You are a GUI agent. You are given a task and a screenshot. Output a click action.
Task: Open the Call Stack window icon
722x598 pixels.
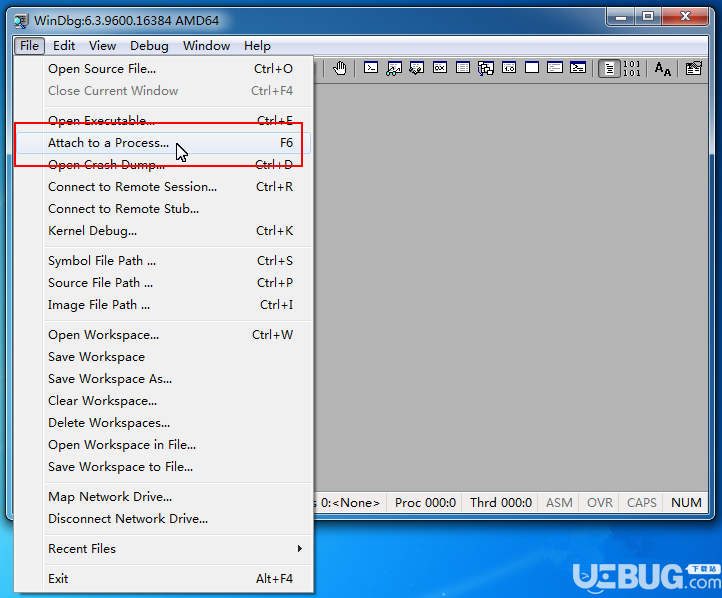point(486,68)
